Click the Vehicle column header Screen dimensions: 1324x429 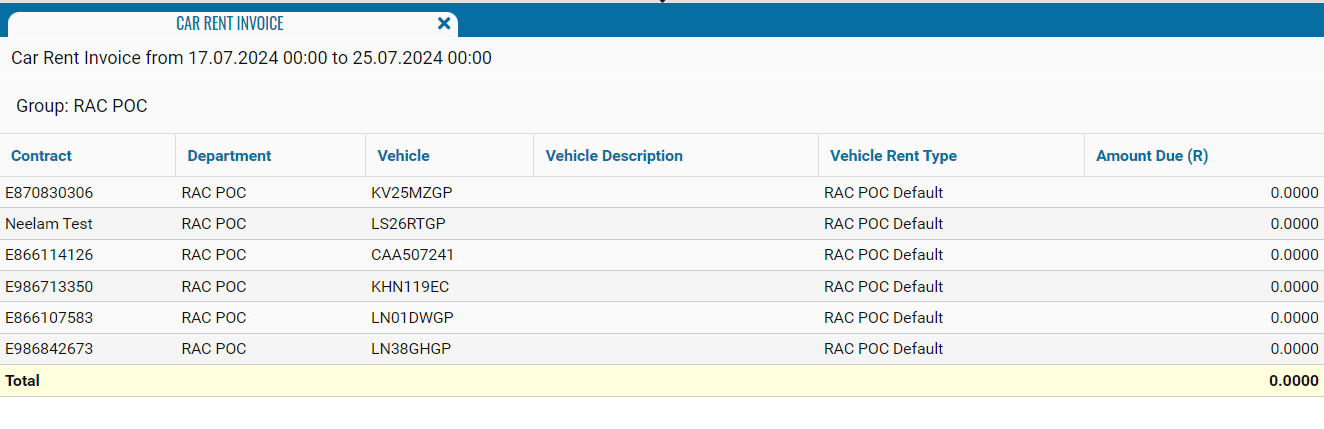pos(403,155)
